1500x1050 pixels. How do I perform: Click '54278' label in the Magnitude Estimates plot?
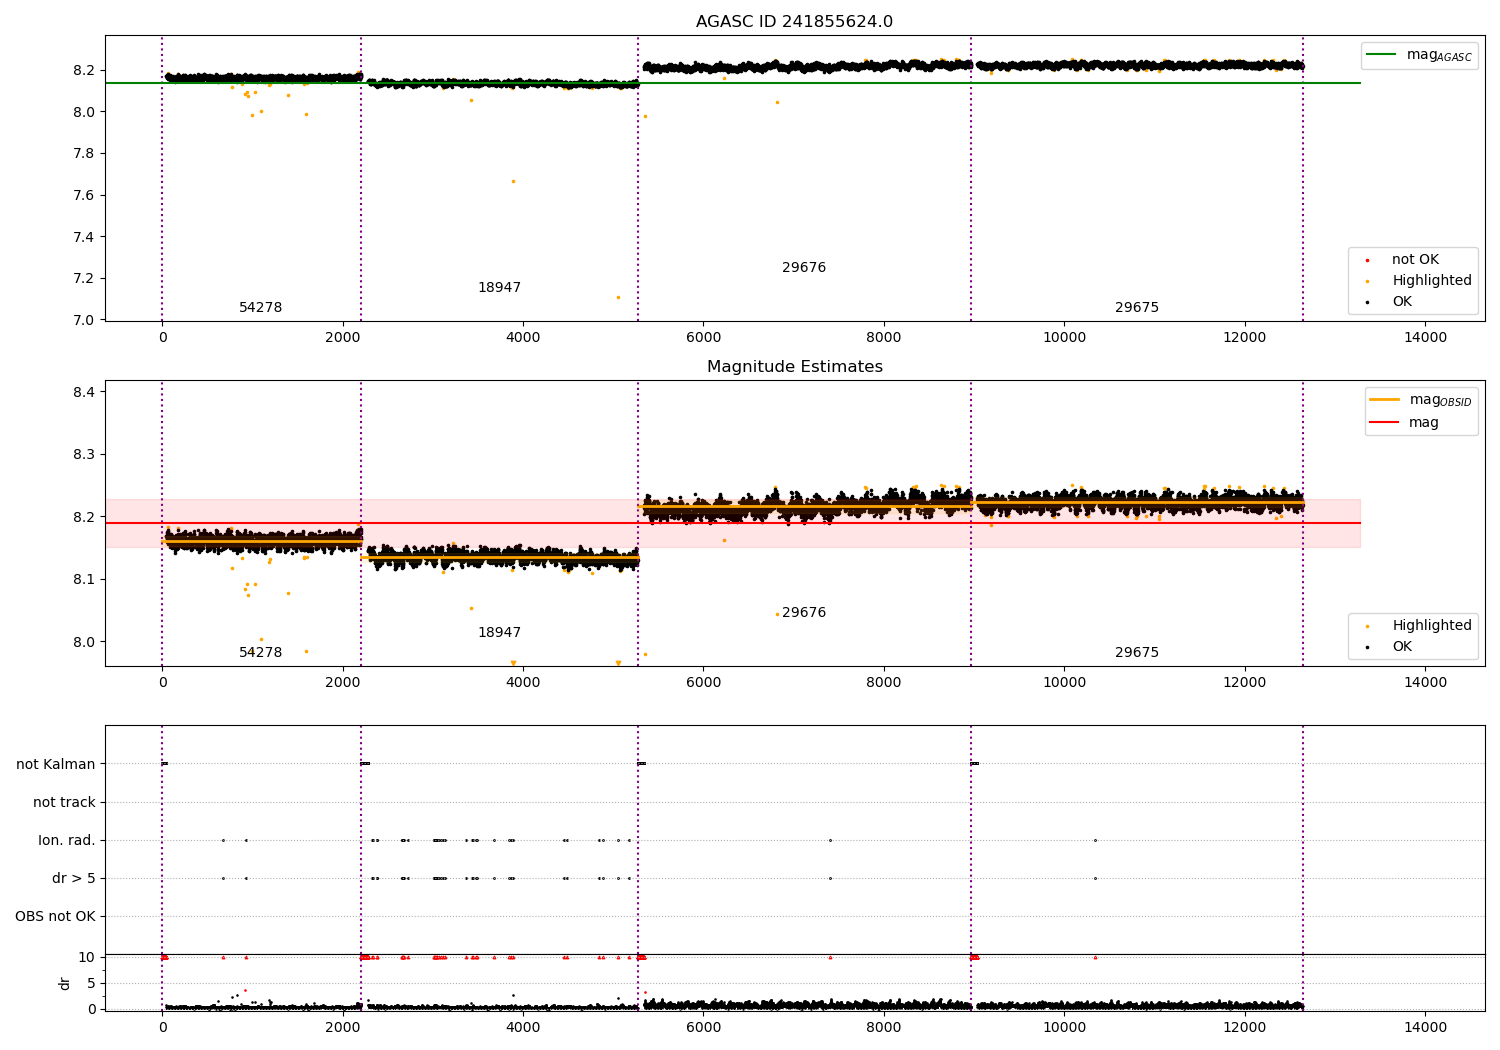260,653
